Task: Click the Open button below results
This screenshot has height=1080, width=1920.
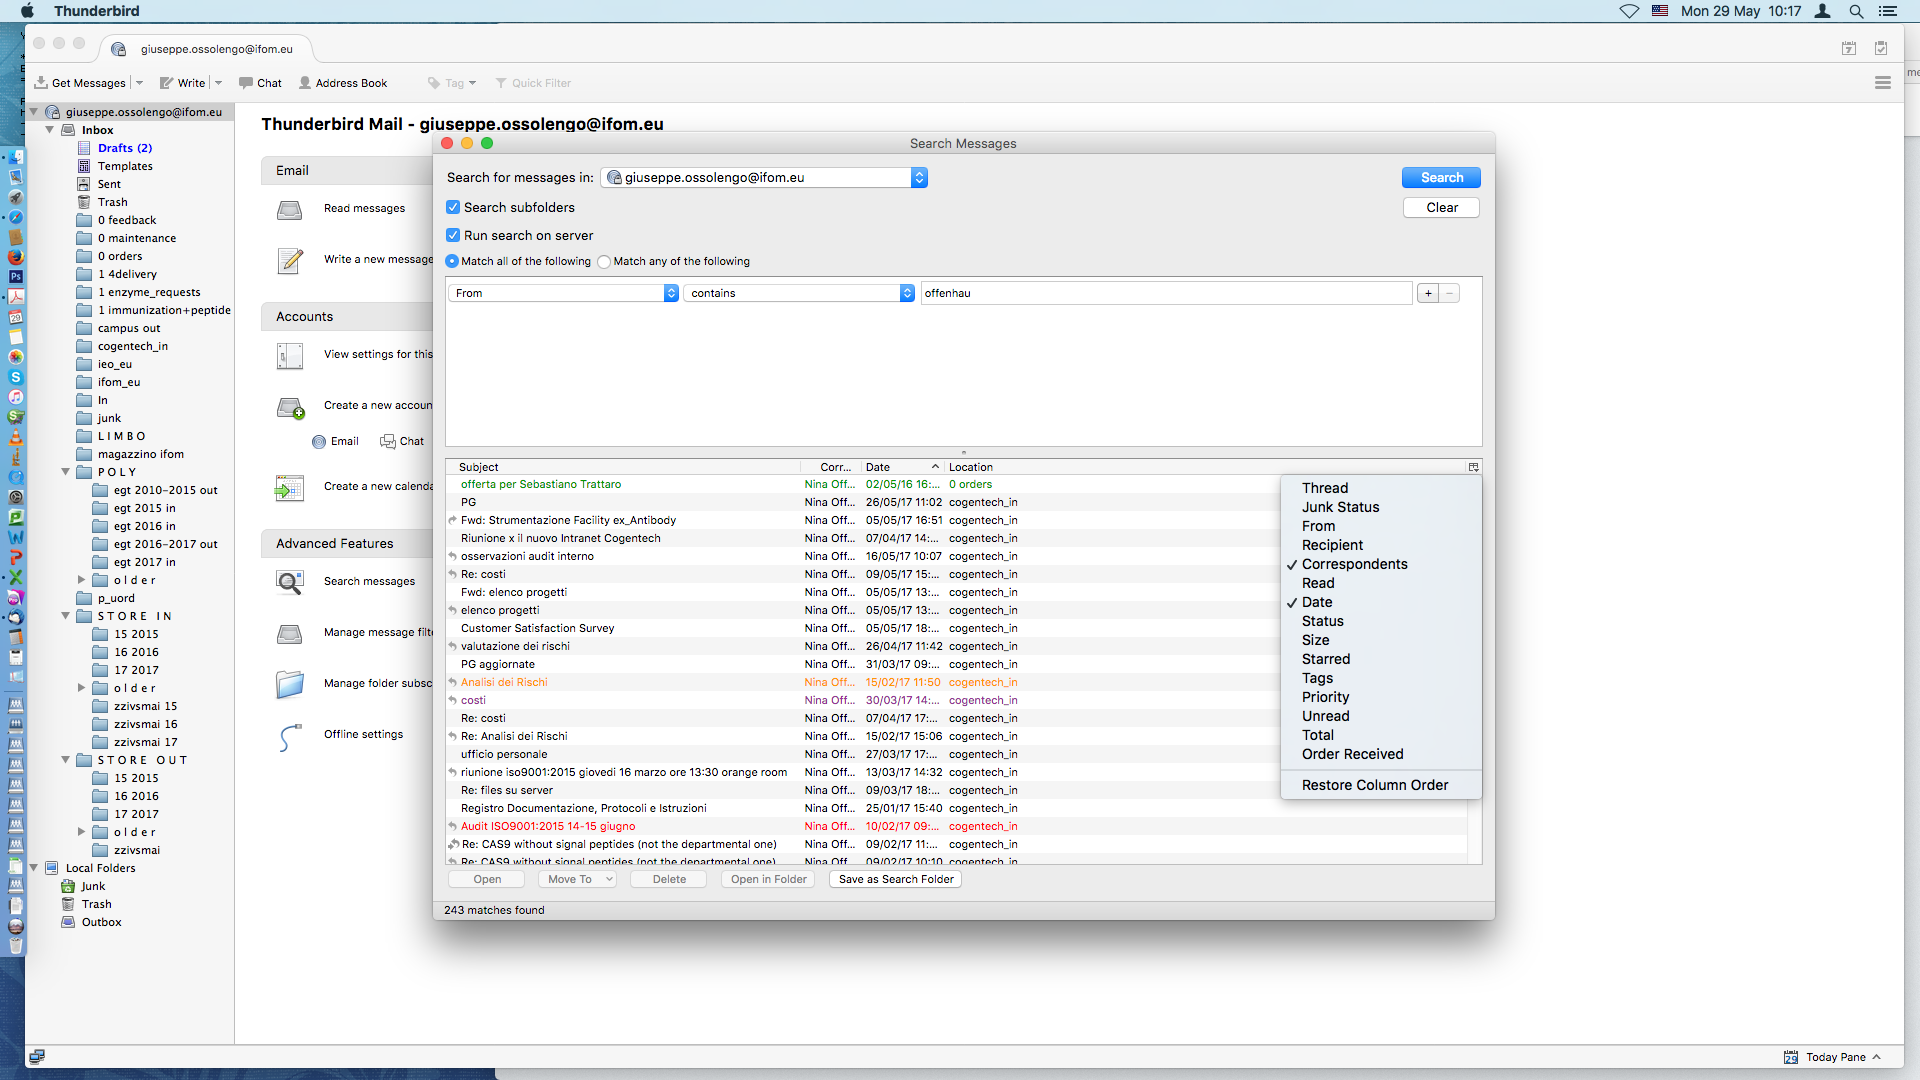Action: coord(487,880)
